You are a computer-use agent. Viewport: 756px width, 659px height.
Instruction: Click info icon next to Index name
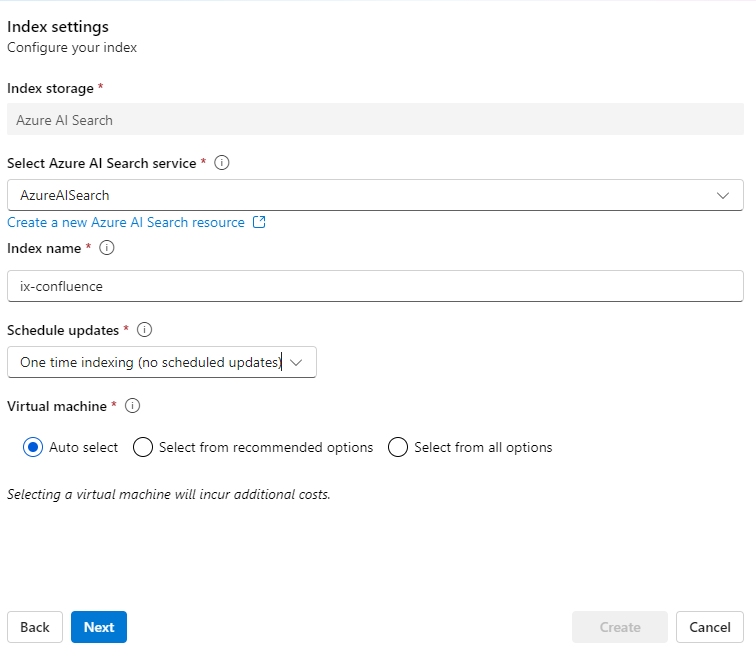pyautogui.click(x=107, y=248)
